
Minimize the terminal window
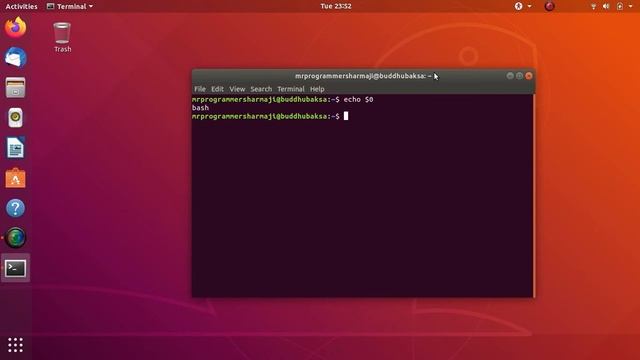point(510,76)
